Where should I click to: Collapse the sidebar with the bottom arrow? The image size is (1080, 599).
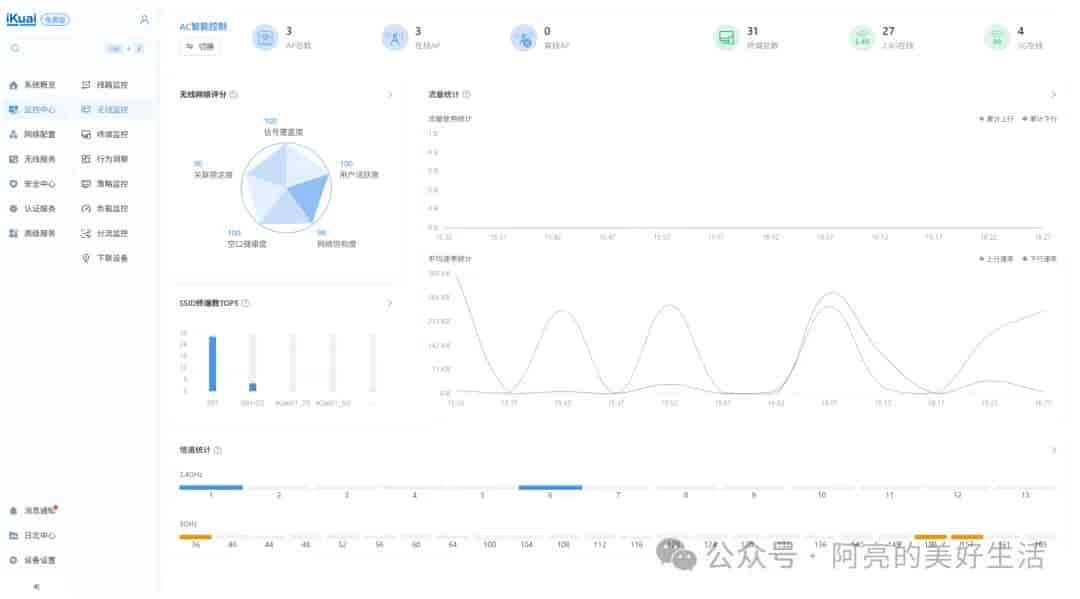[x=36, y=587]
